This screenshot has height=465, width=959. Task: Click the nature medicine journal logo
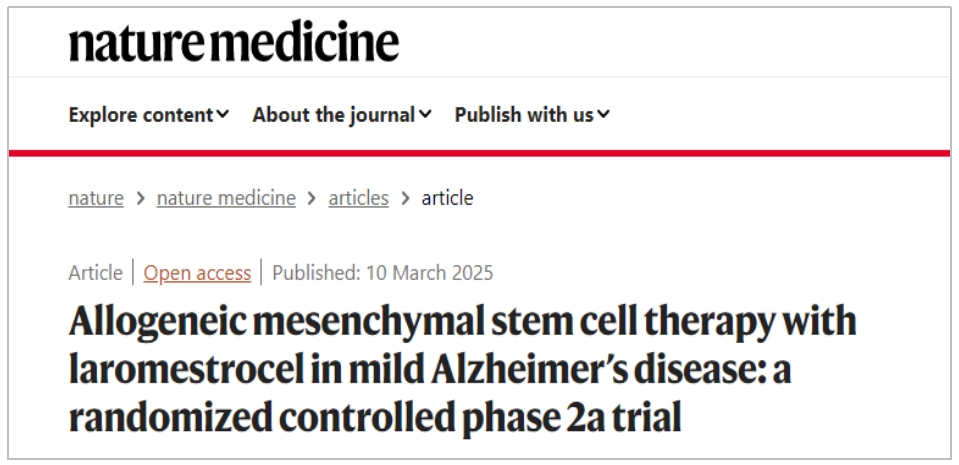click(x=233, y=42)
